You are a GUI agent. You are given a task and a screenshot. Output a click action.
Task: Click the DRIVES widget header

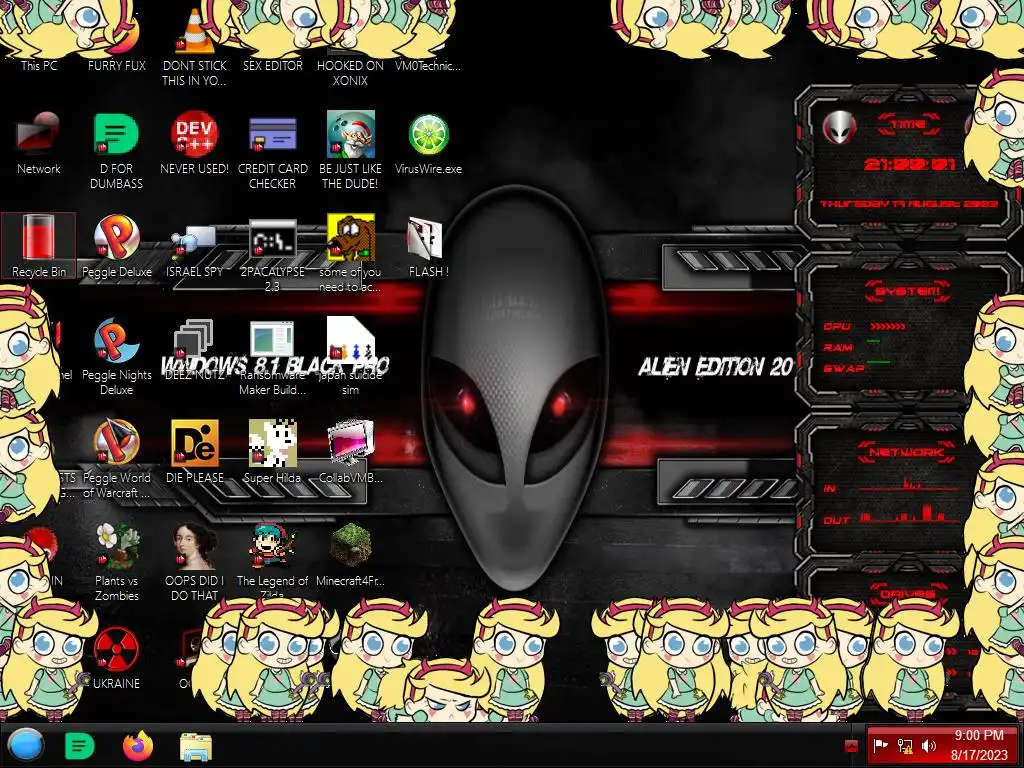pos(907,594)
